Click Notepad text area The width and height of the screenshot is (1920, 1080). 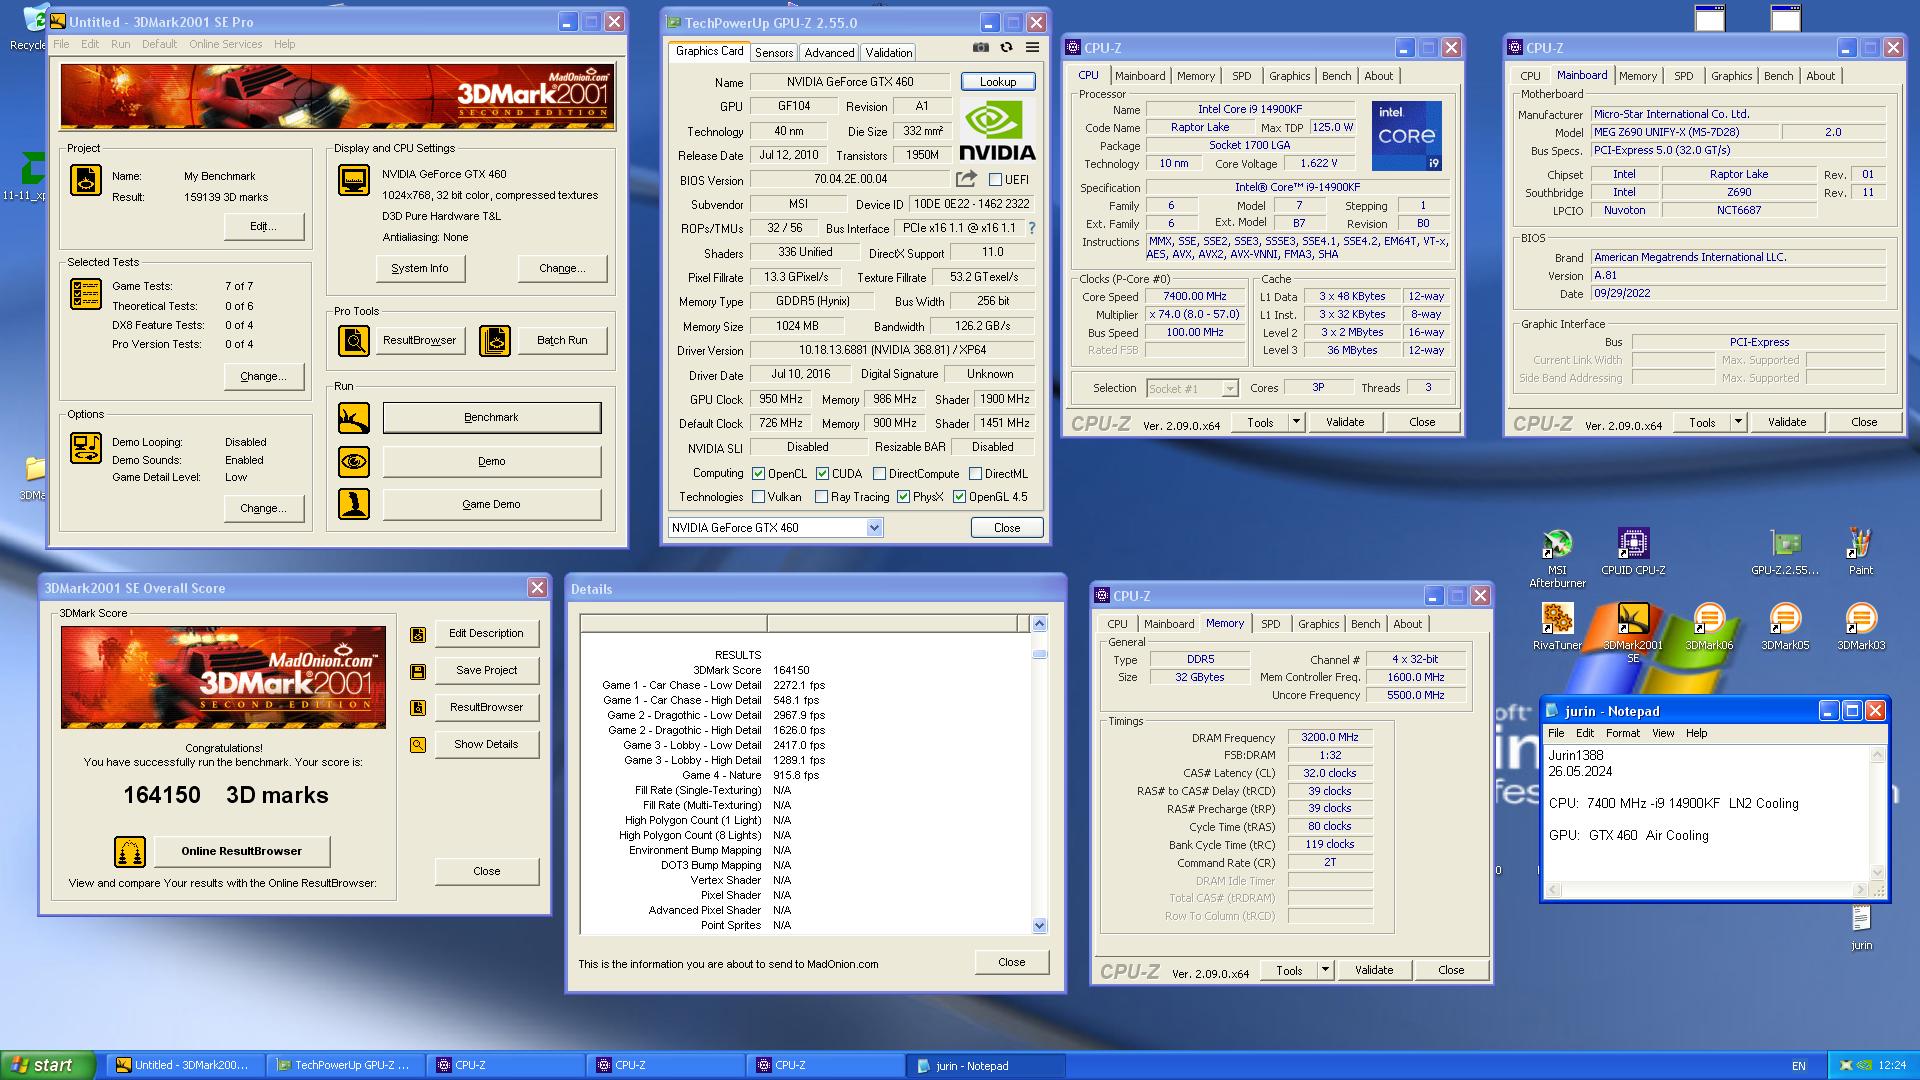(1706, 813)
